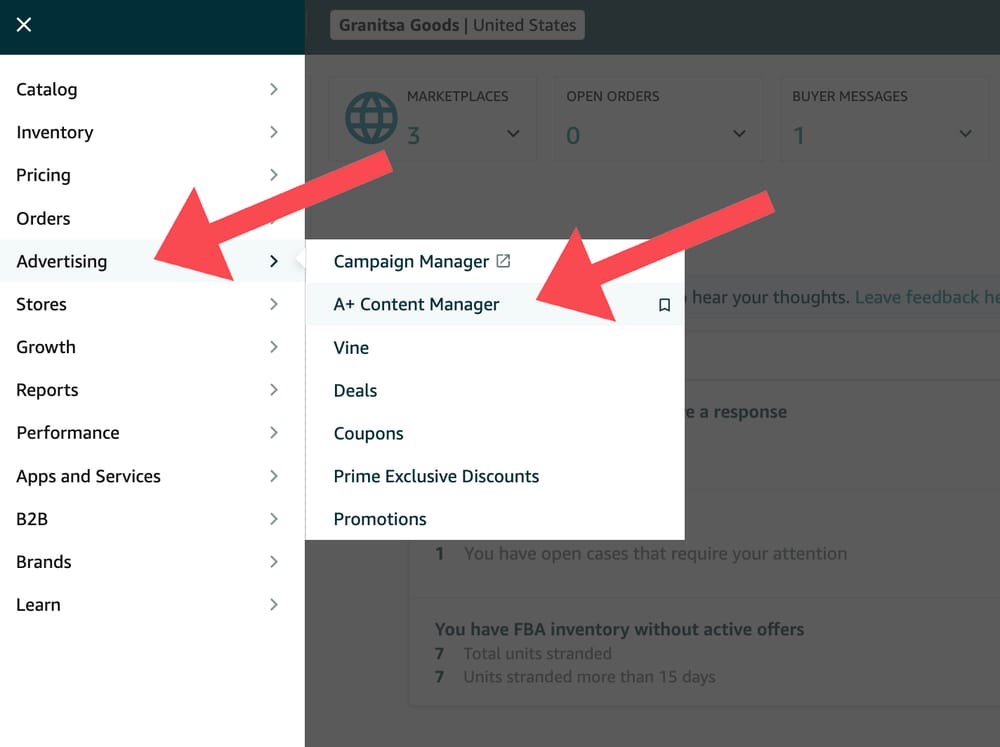Click the open orders count 0
Screen dimensions: 1000x747
tap(573, 135)
